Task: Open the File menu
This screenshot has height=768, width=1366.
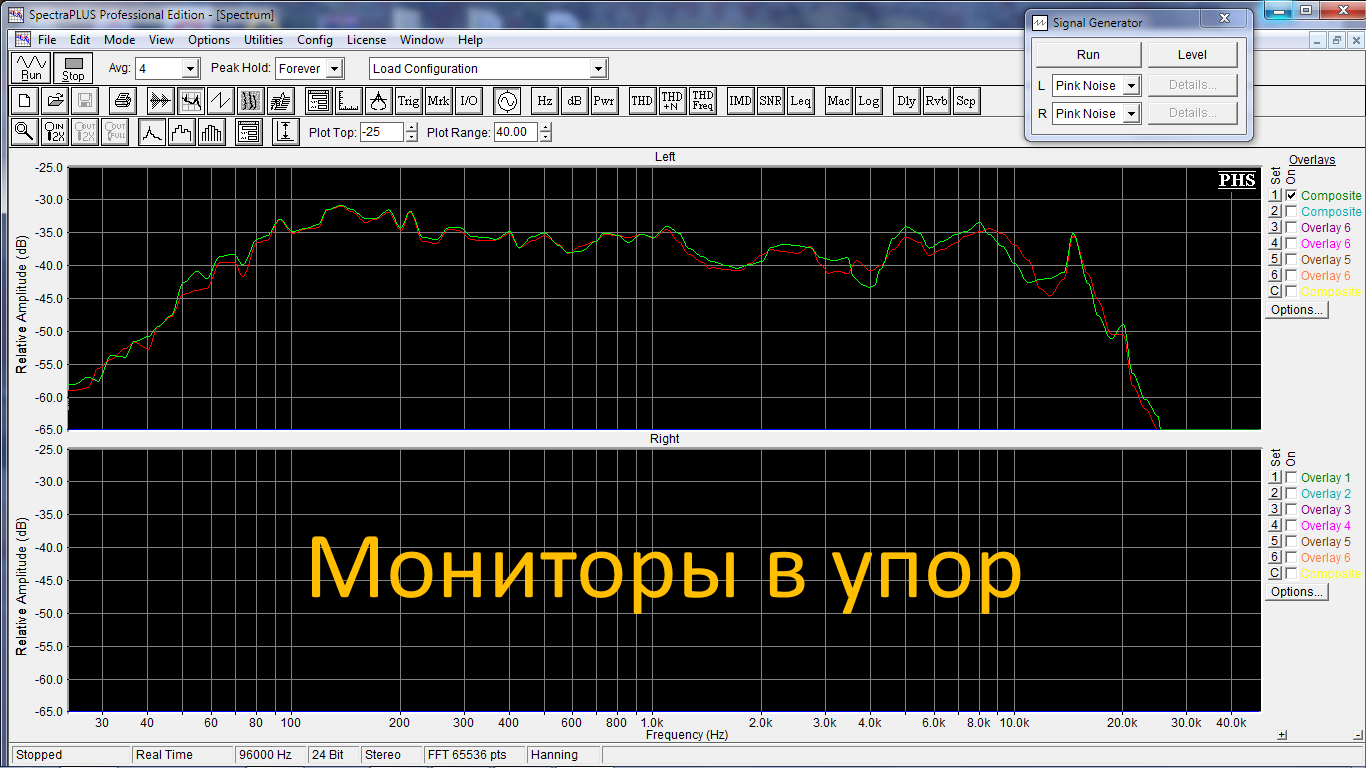Action: pos(47,40)
